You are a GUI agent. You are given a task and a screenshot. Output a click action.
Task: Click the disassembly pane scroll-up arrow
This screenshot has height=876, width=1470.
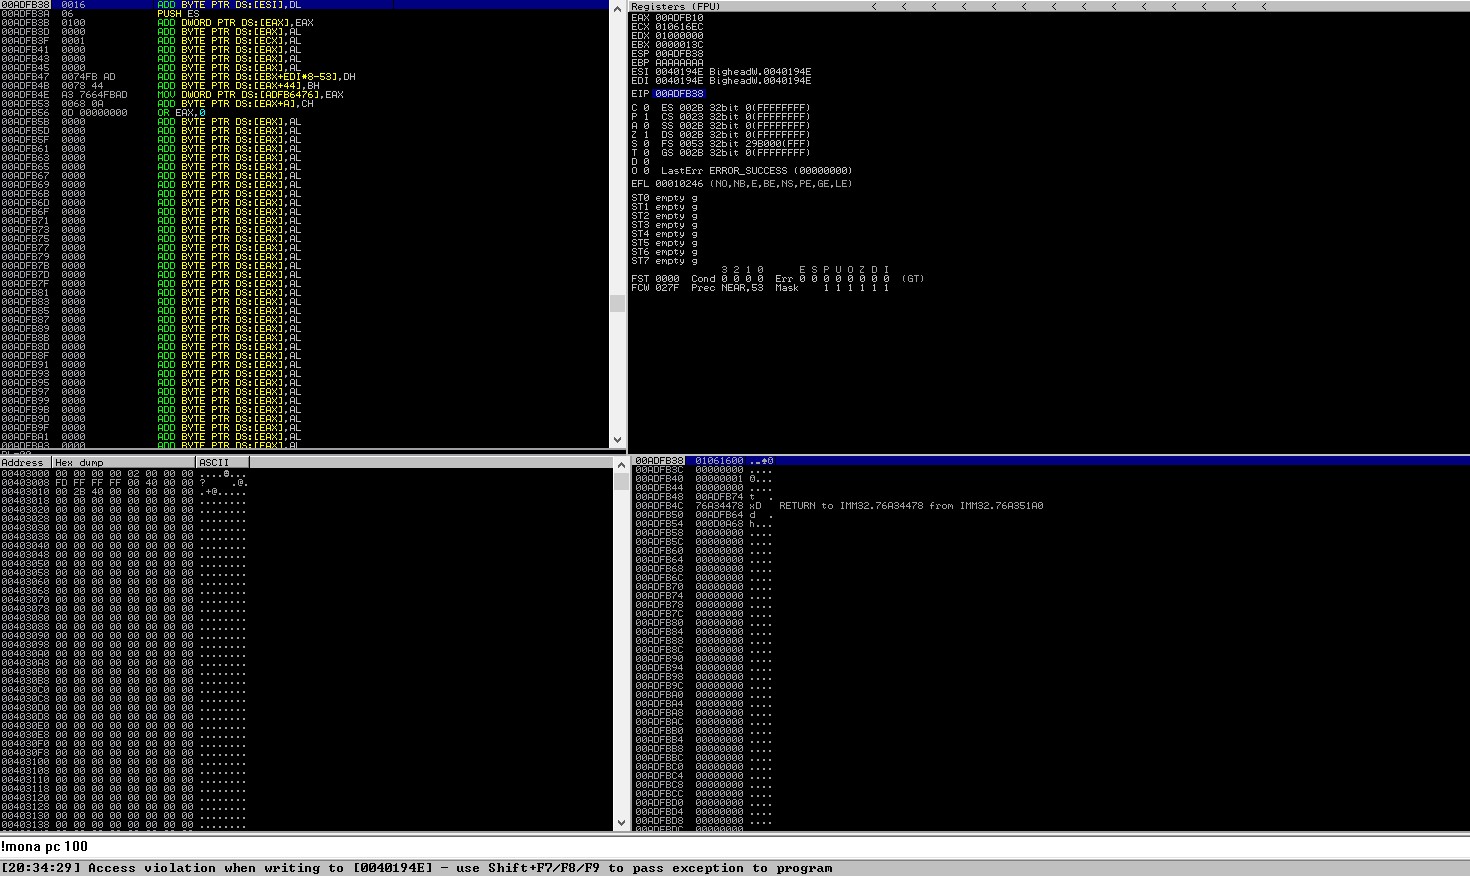pos(617,7)
